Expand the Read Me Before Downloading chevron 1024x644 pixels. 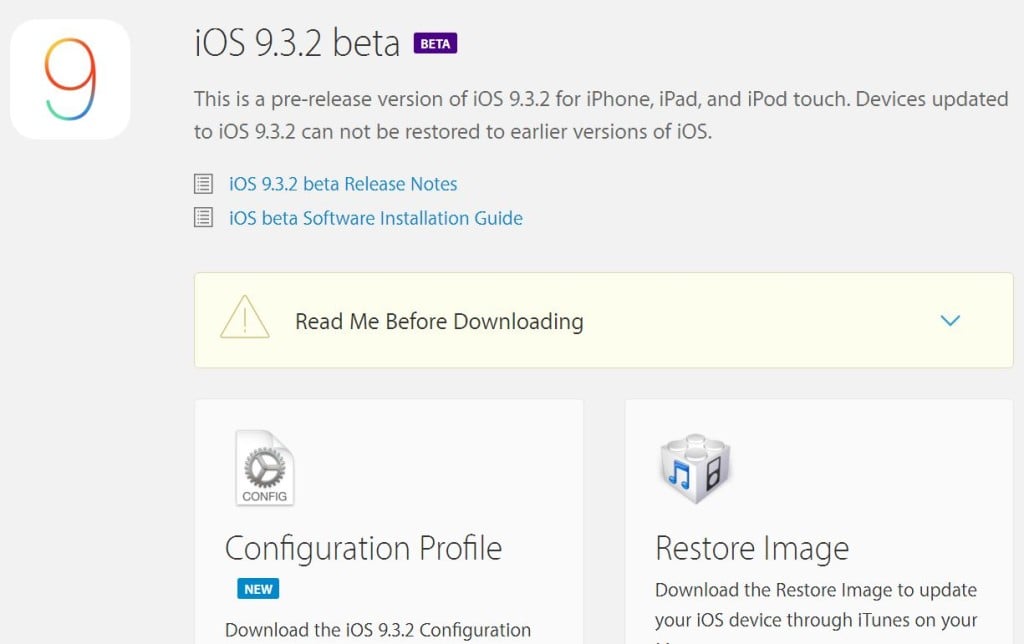949,320
